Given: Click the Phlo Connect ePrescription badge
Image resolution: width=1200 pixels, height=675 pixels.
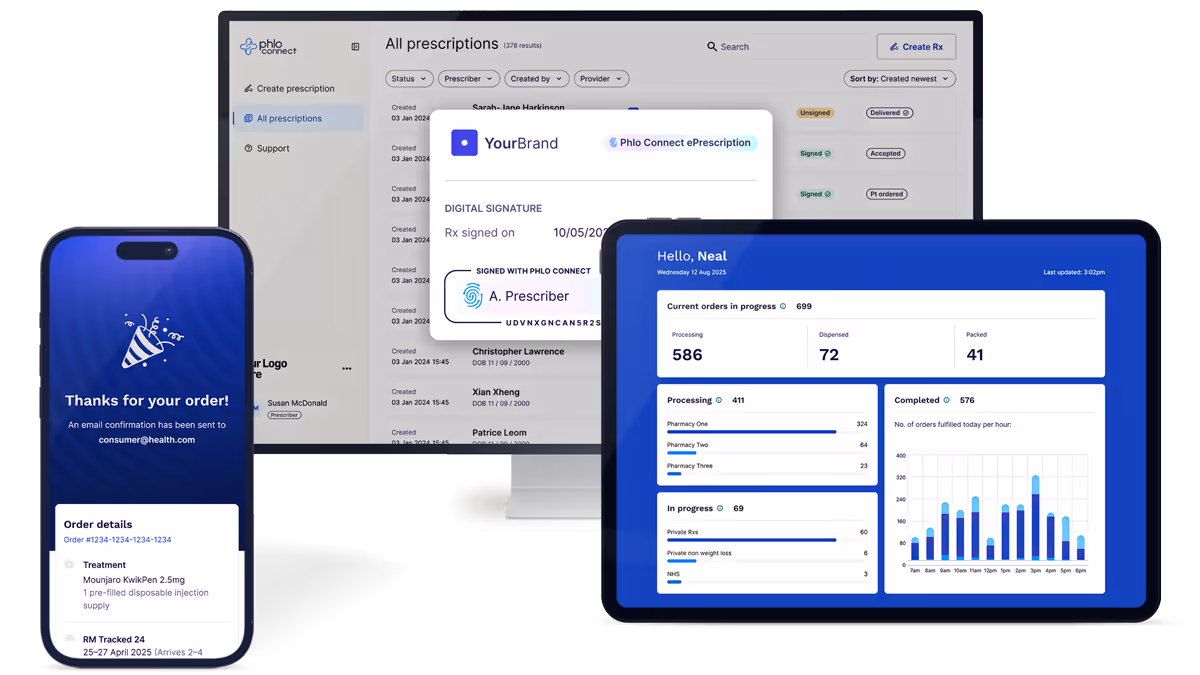Looking at the screenshot, I should click(680, 143).
